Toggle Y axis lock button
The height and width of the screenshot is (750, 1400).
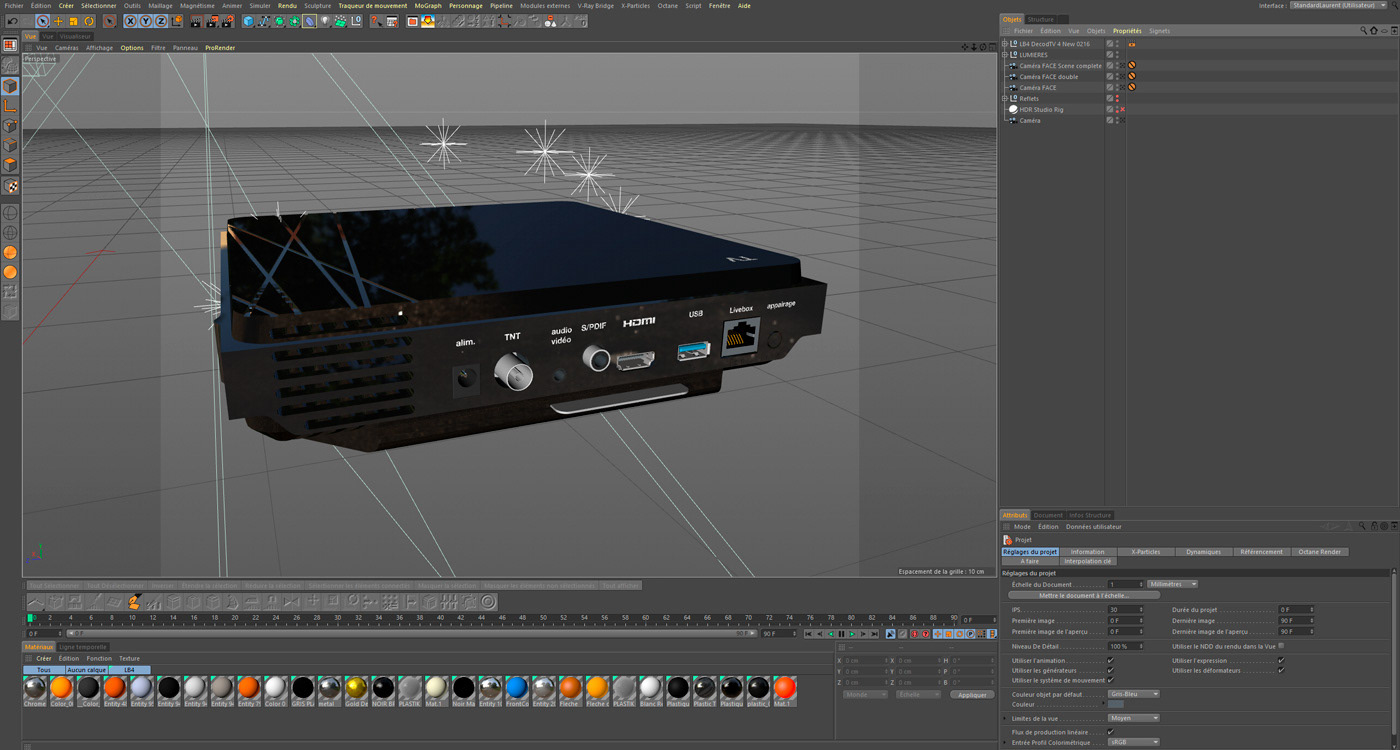145,21
